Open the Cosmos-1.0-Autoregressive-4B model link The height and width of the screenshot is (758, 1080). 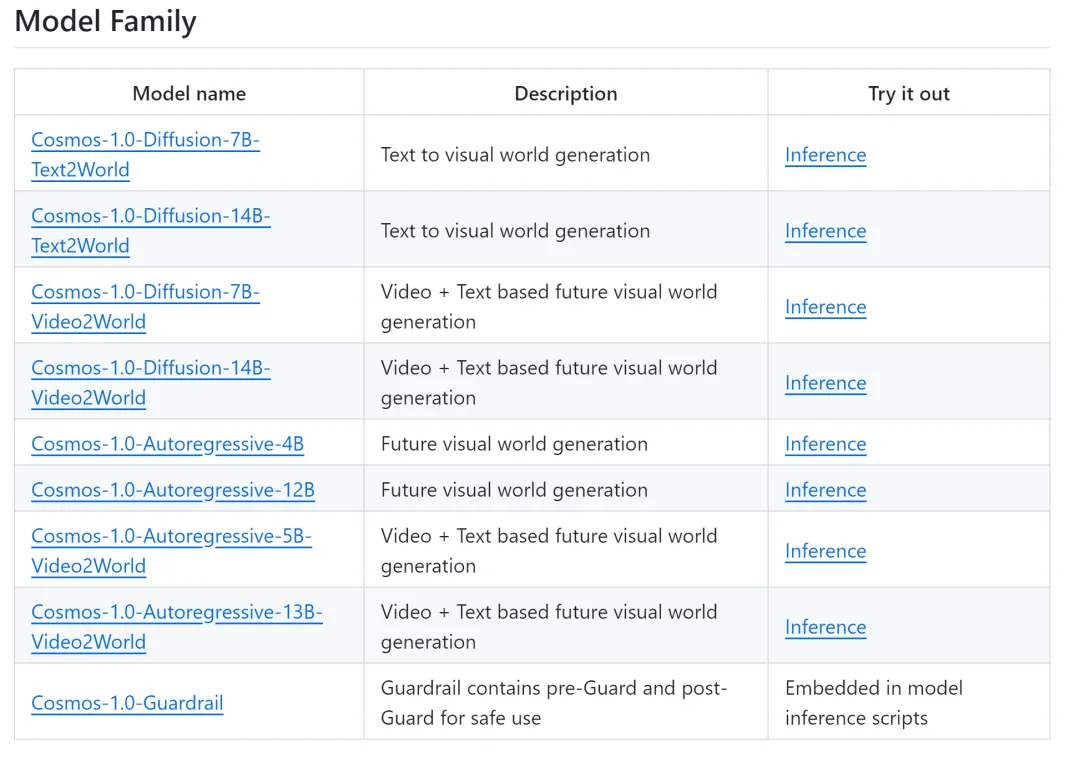pos(167,444)
